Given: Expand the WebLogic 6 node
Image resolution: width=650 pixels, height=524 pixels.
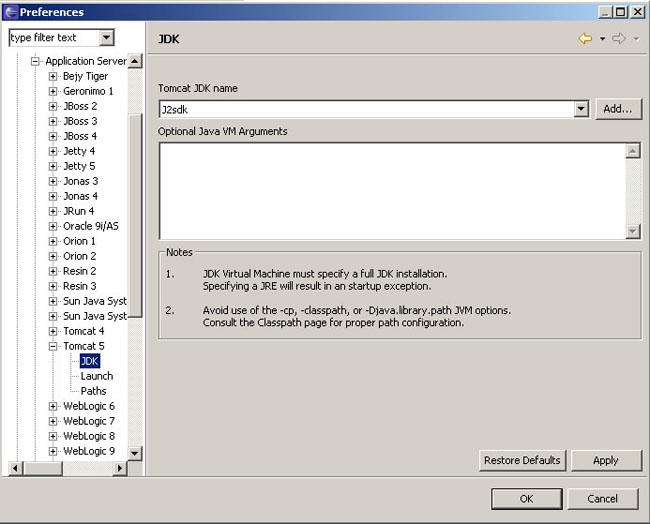Looking at the screenshot, I should click(53, 406).
